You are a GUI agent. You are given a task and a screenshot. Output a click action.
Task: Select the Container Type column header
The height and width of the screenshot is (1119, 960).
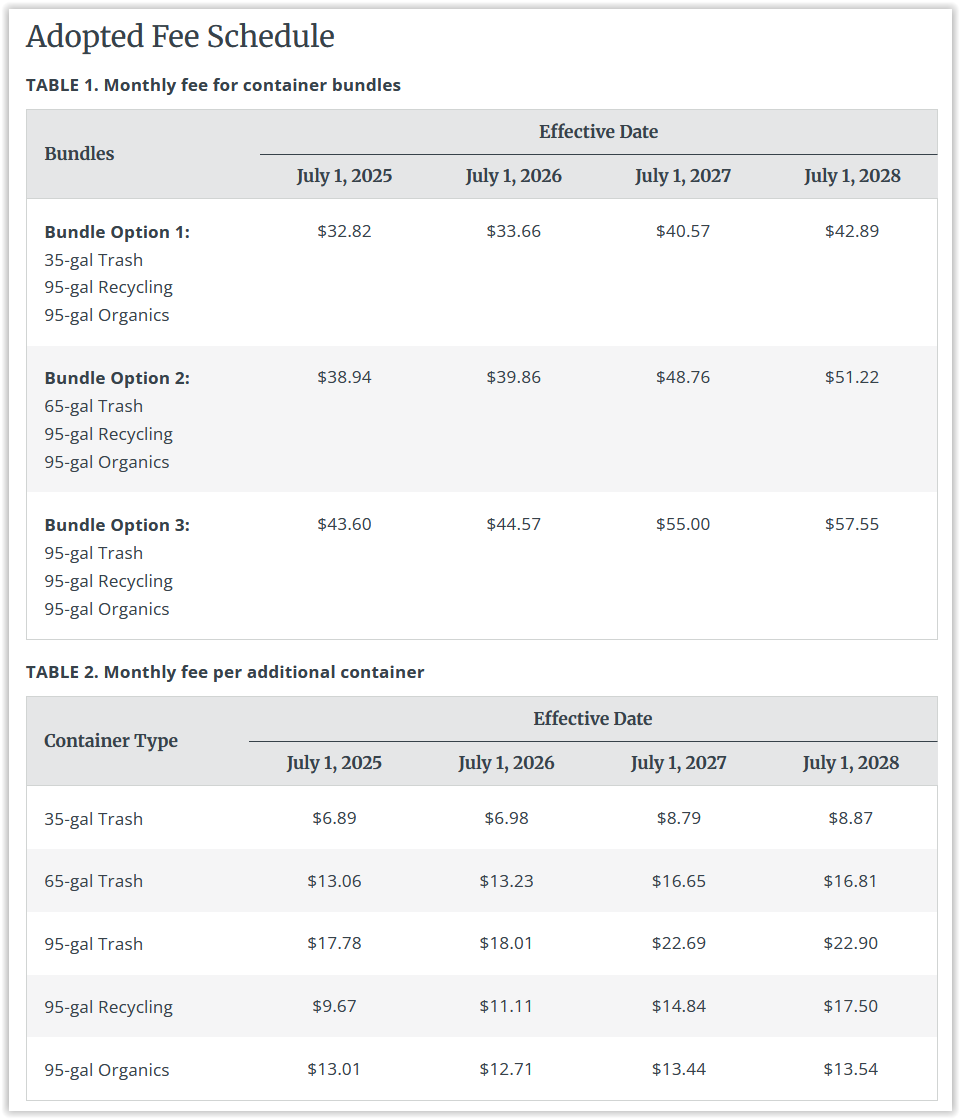pos(111,741)
